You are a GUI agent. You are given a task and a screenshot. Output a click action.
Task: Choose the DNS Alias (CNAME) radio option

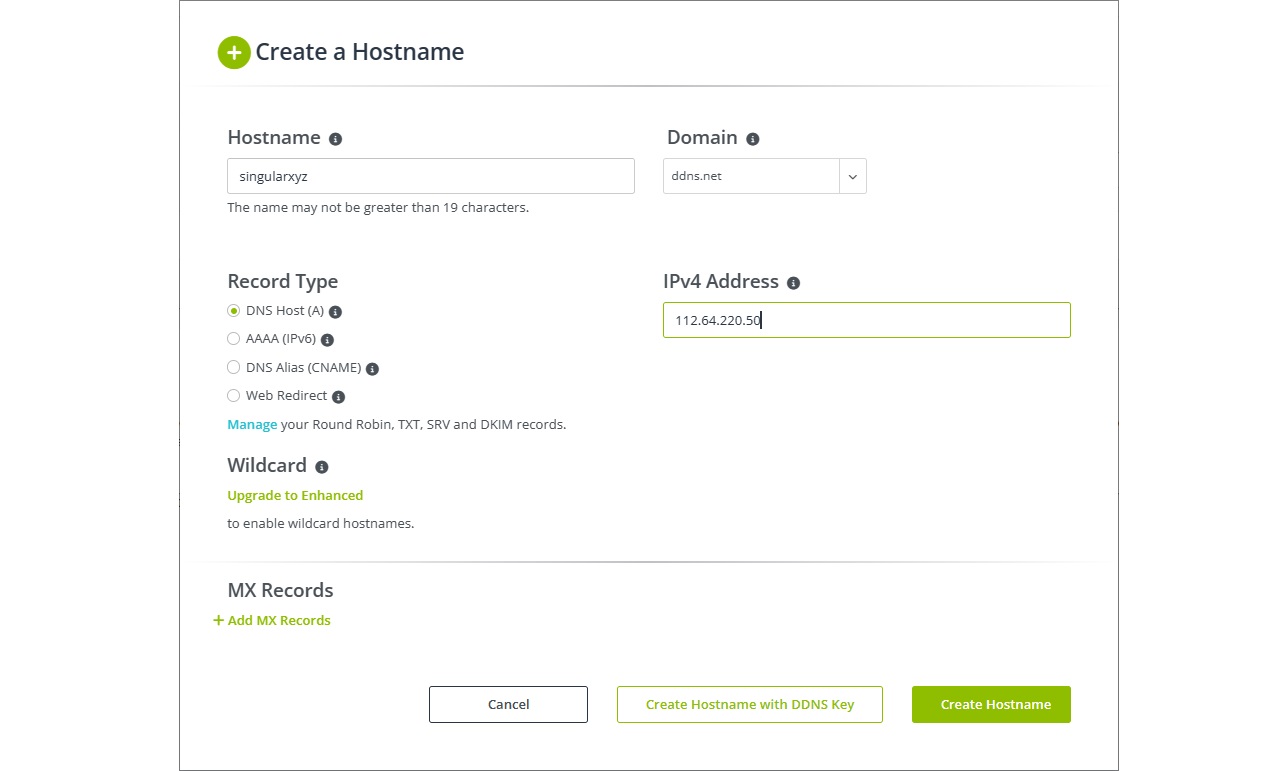point(234,367)
